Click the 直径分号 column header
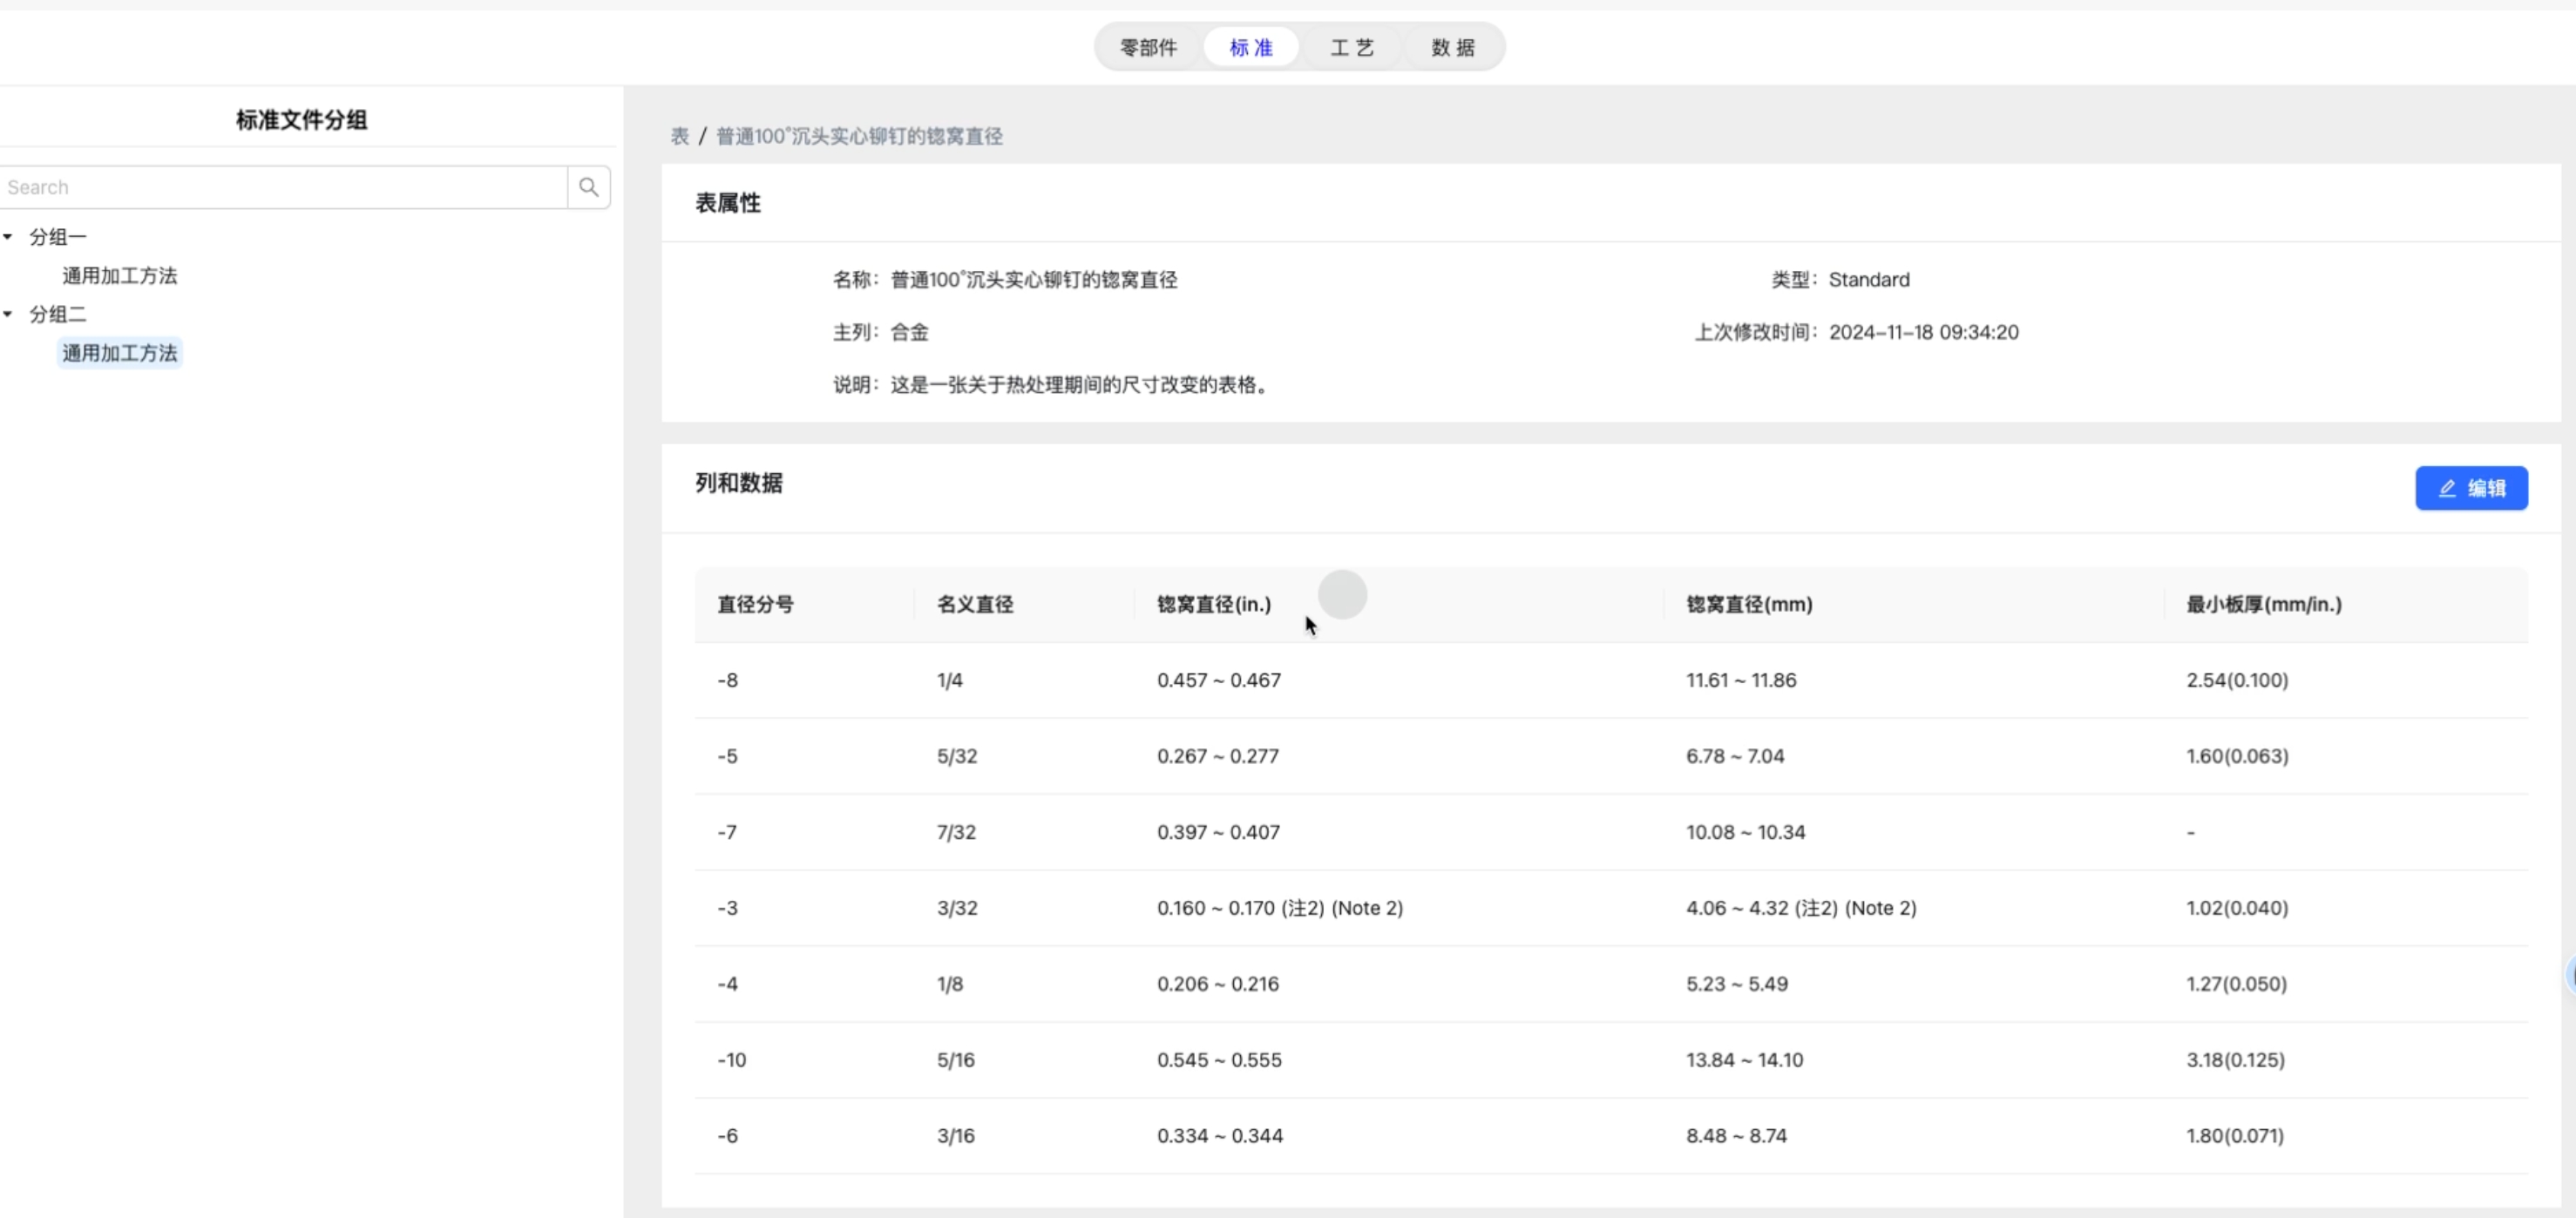Screen dimensions: 2576x1218 [x=755, y=604]
